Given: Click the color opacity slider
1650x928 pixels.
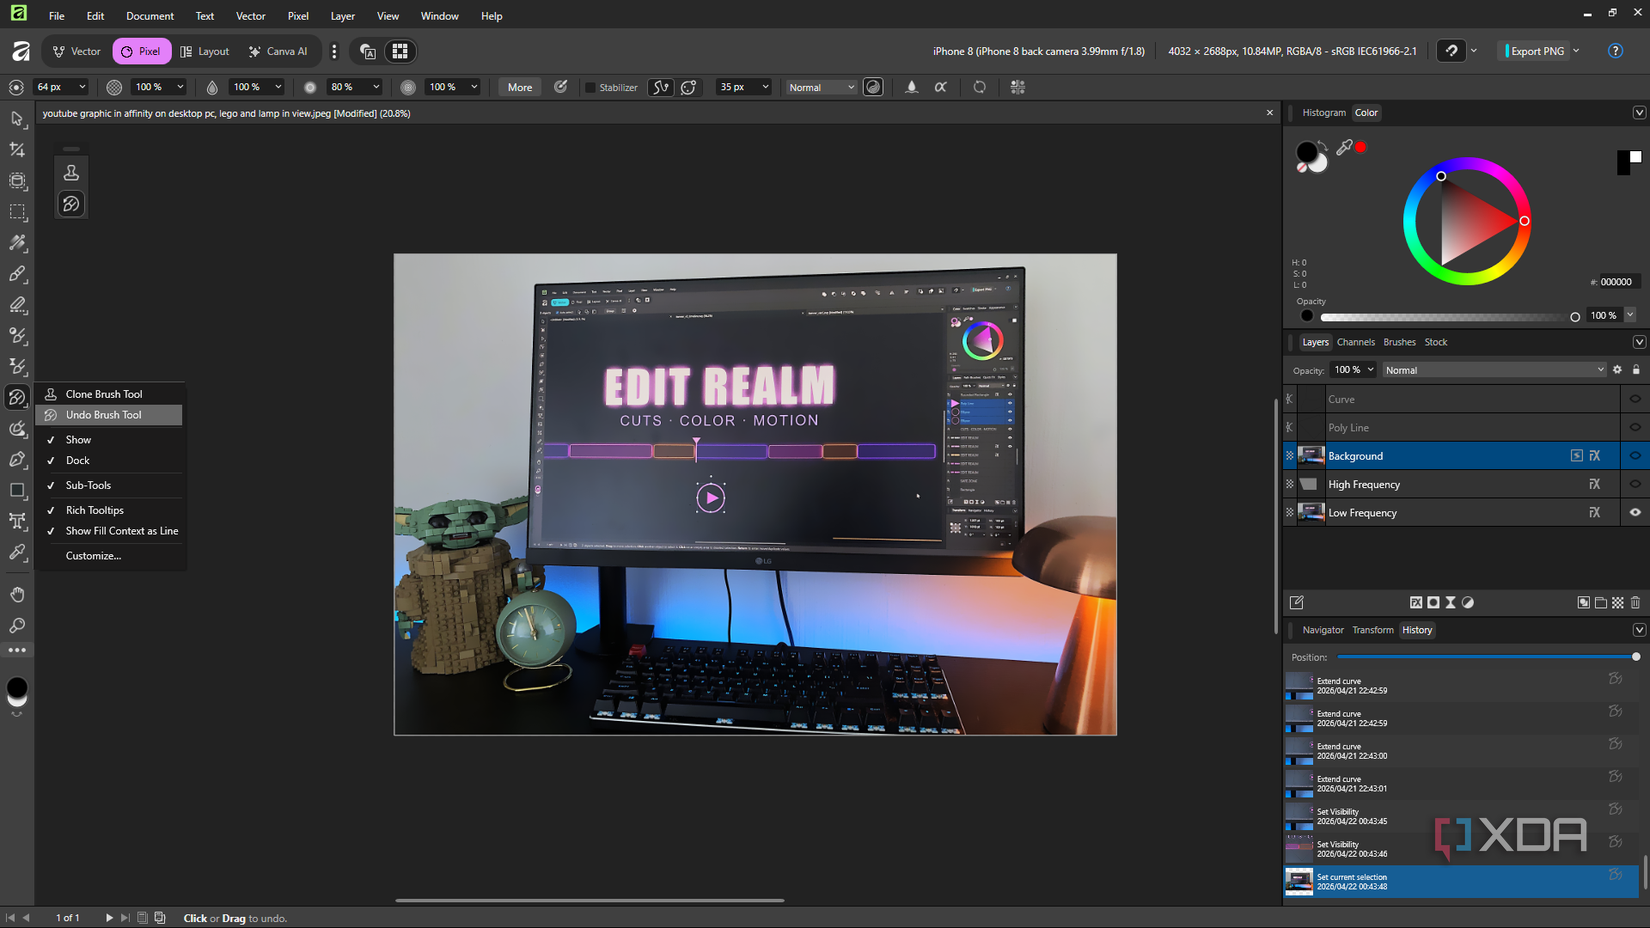Looking at the screenshot, I should pos(1447,317).
